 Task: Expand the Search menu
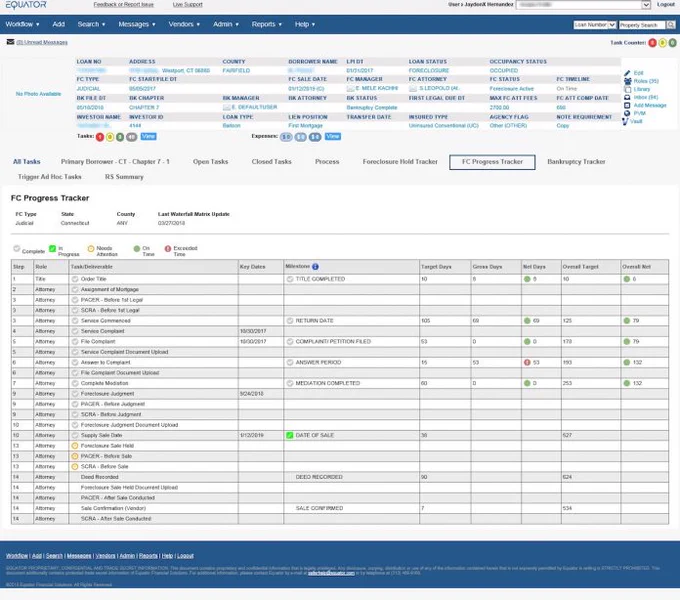point(91,24)
